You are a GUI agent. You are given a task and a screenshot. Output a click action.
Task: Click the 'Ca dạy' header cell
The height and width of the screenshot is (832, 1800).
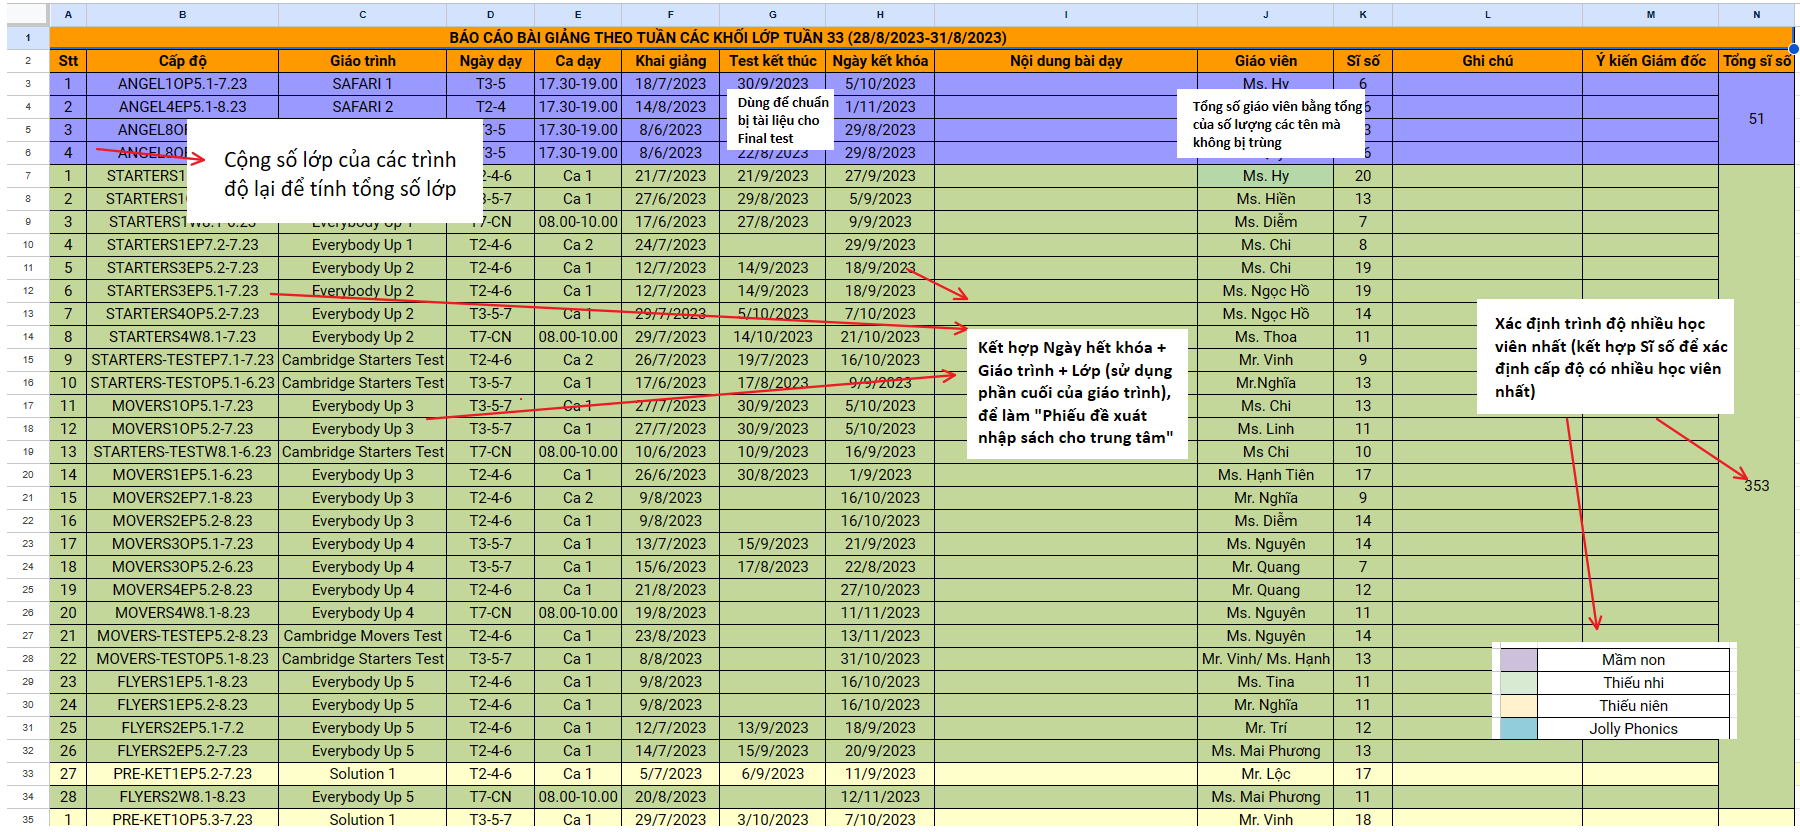[578, 61]
